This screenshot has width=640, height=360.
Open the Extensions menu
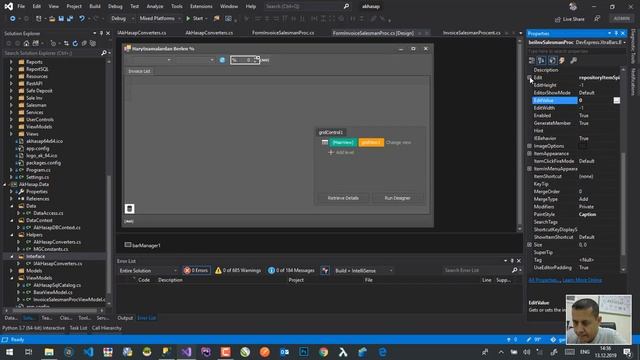(201, 7)
